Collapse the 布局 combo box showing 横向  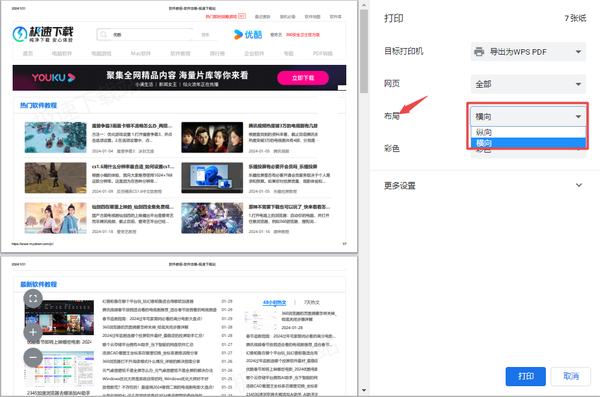(528, 116)
